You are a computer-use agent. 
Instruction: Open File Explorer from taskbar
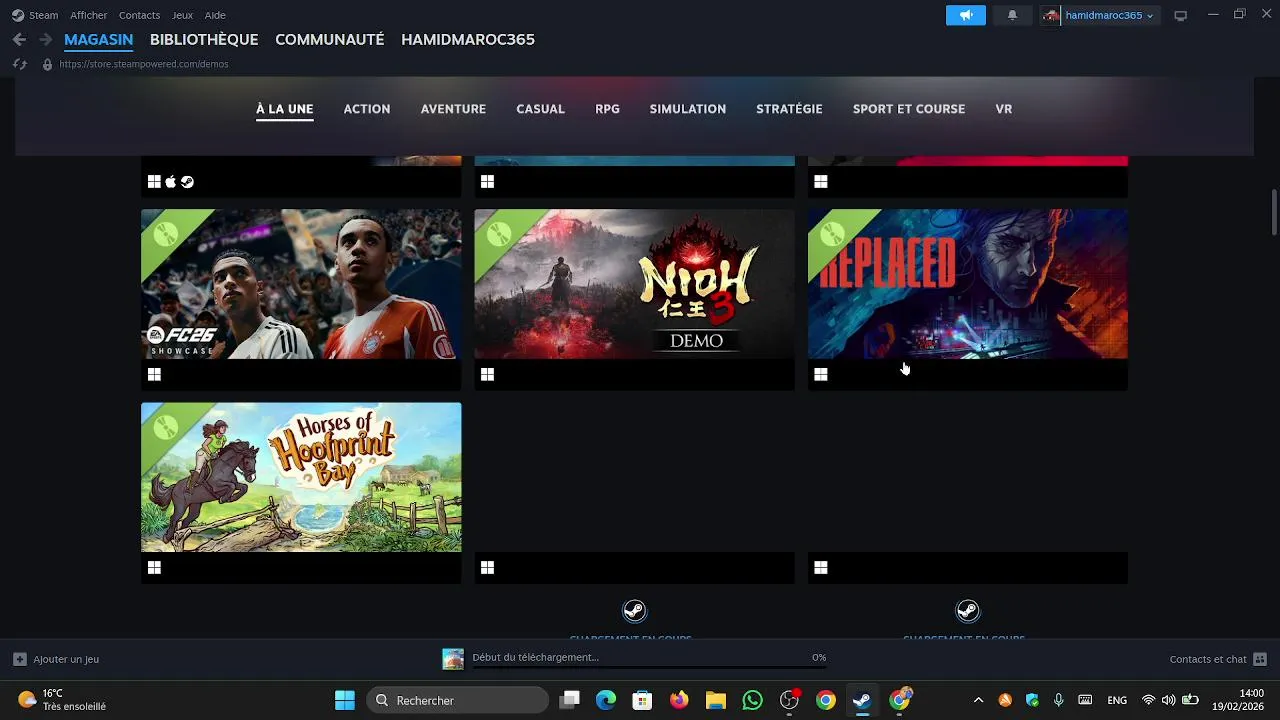click(x=715, y=700)
